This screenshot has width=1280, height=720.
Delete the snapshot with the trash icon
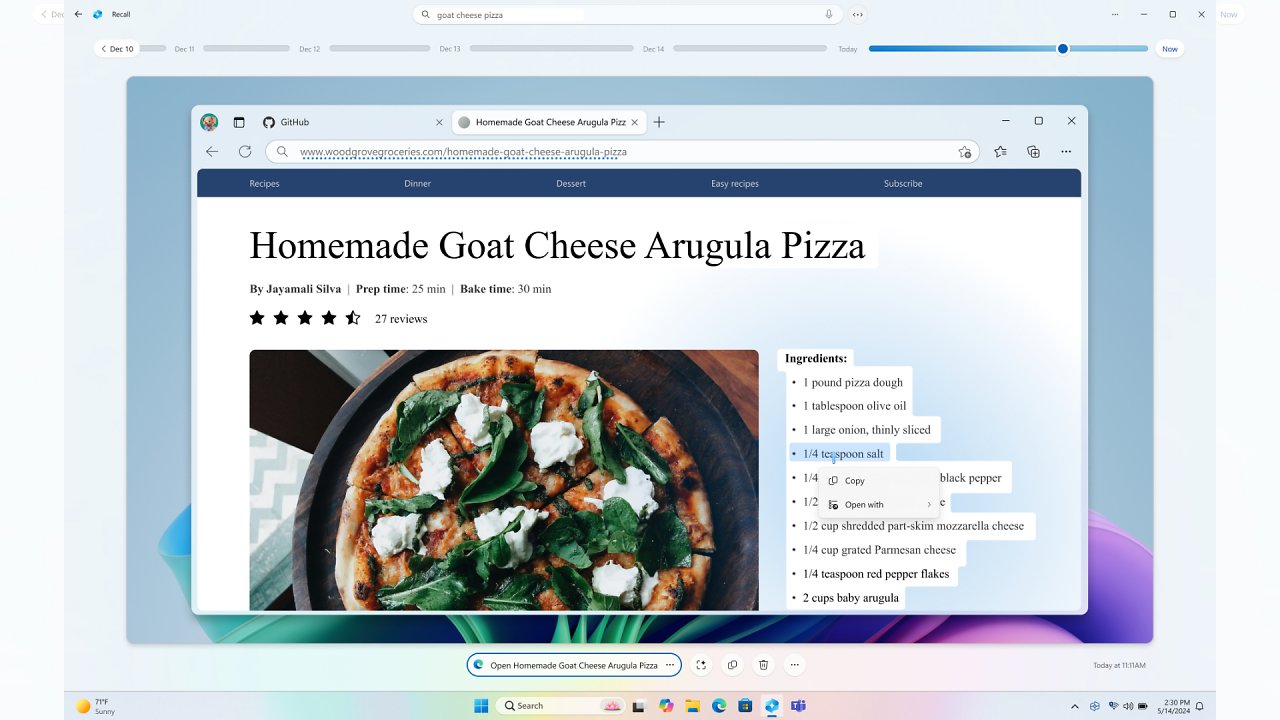click(x=764, y=665)
